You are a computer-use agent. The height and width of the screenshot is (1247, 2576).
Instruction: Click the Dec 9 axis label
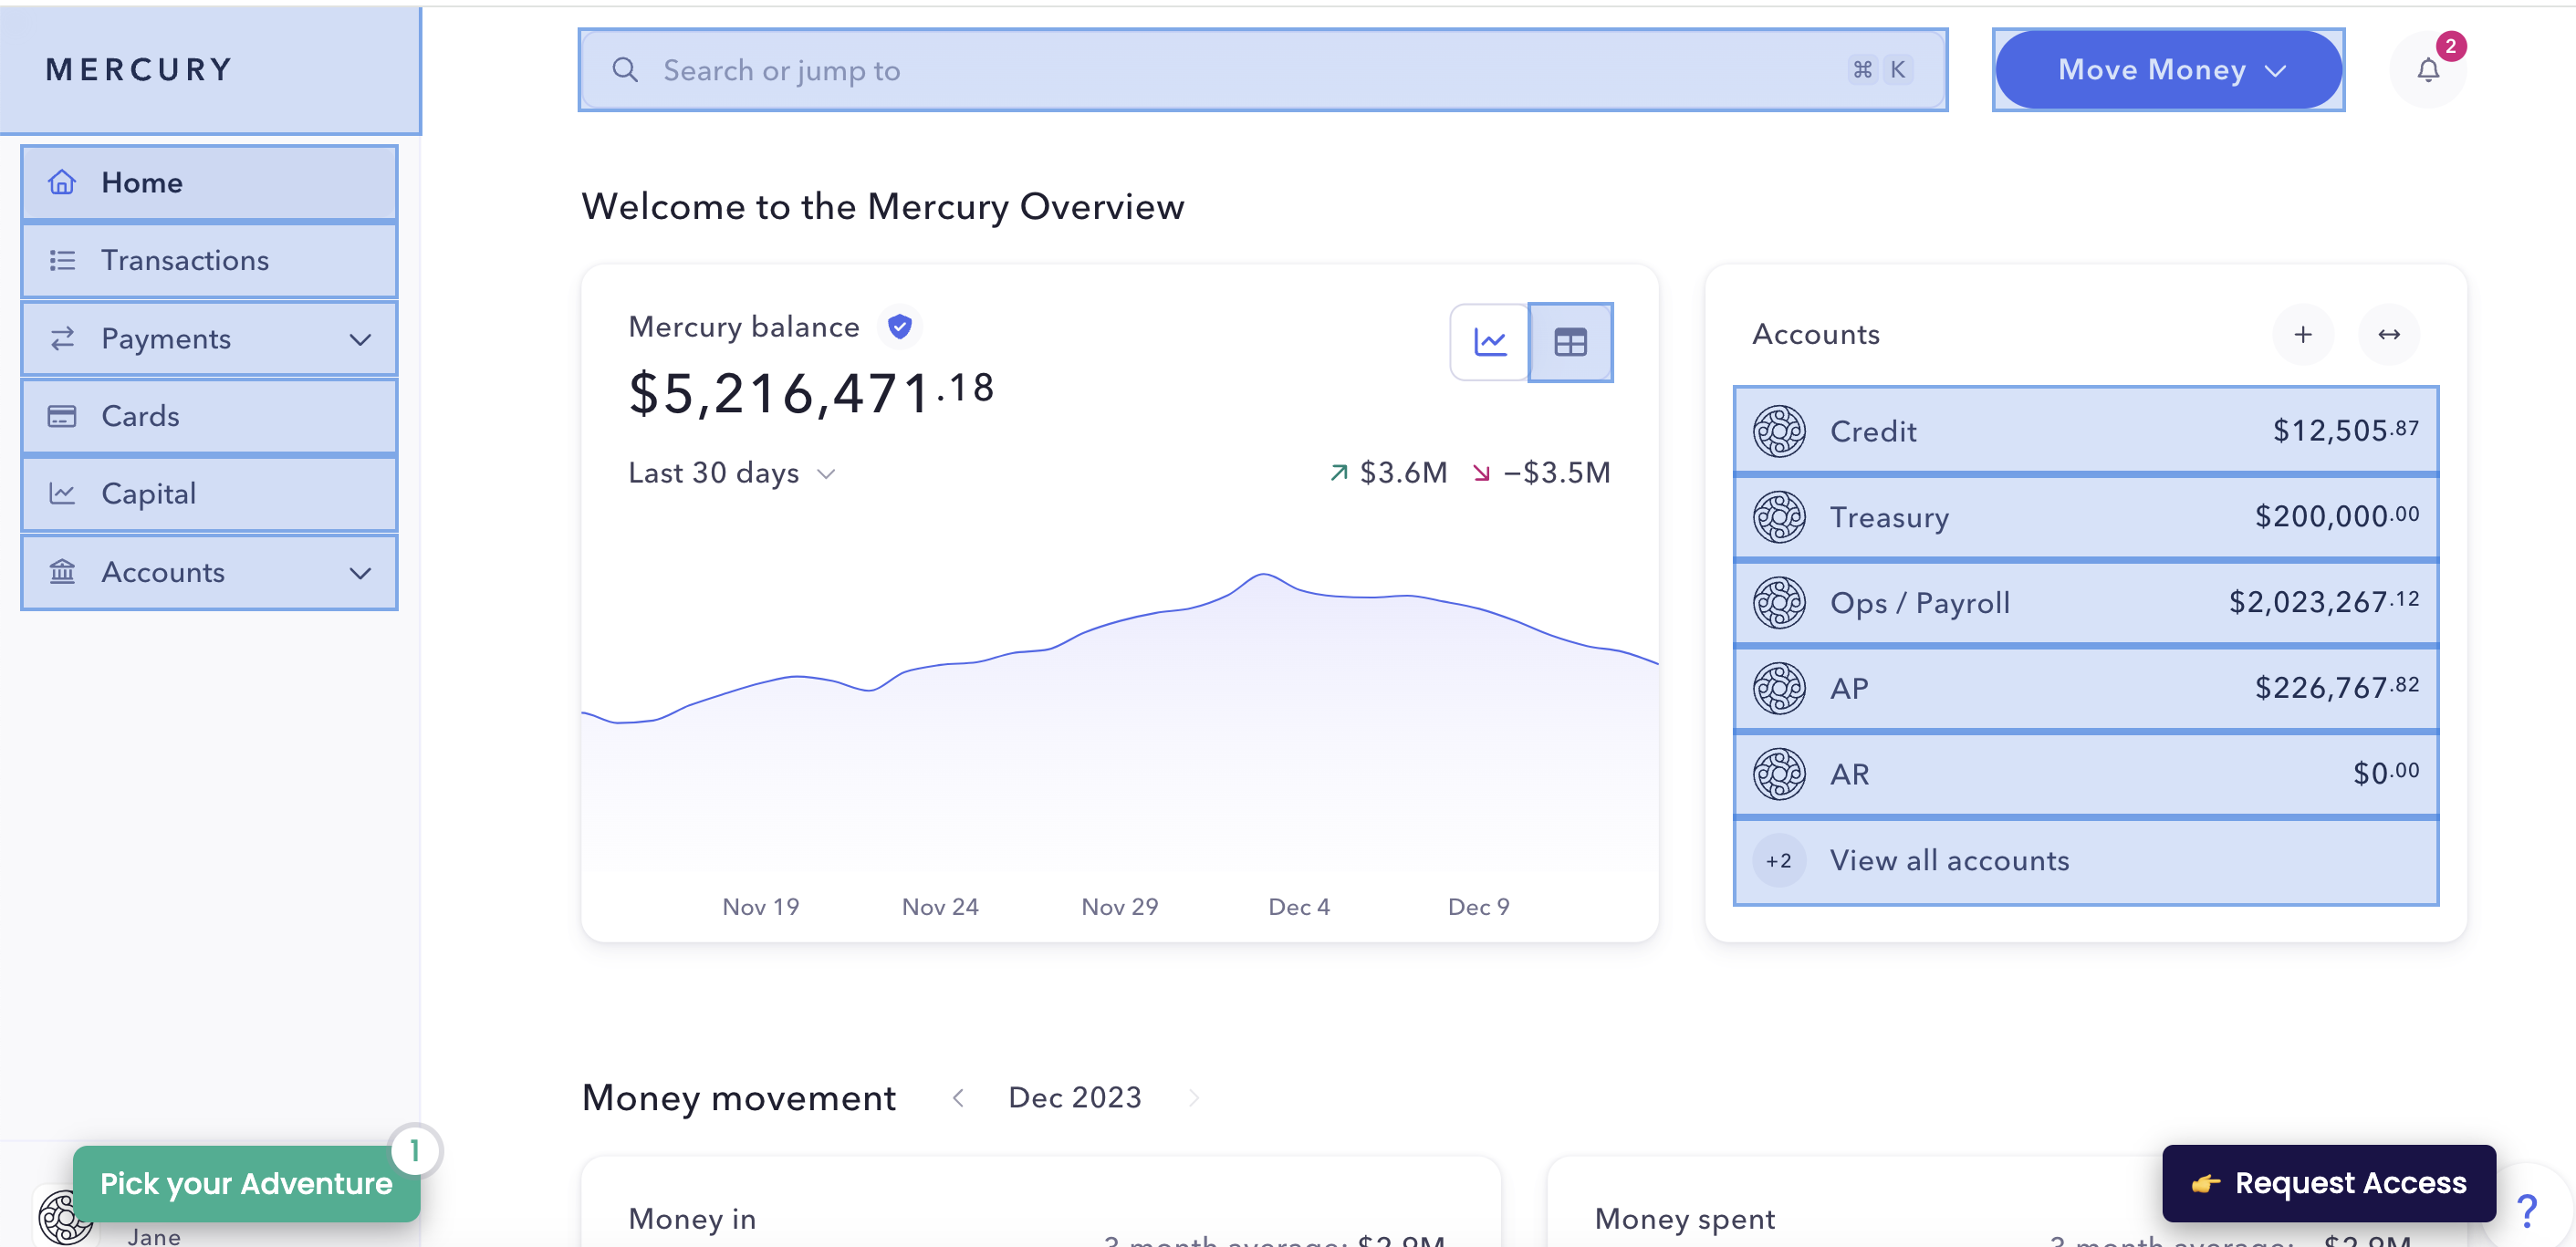coord(1478,907)
